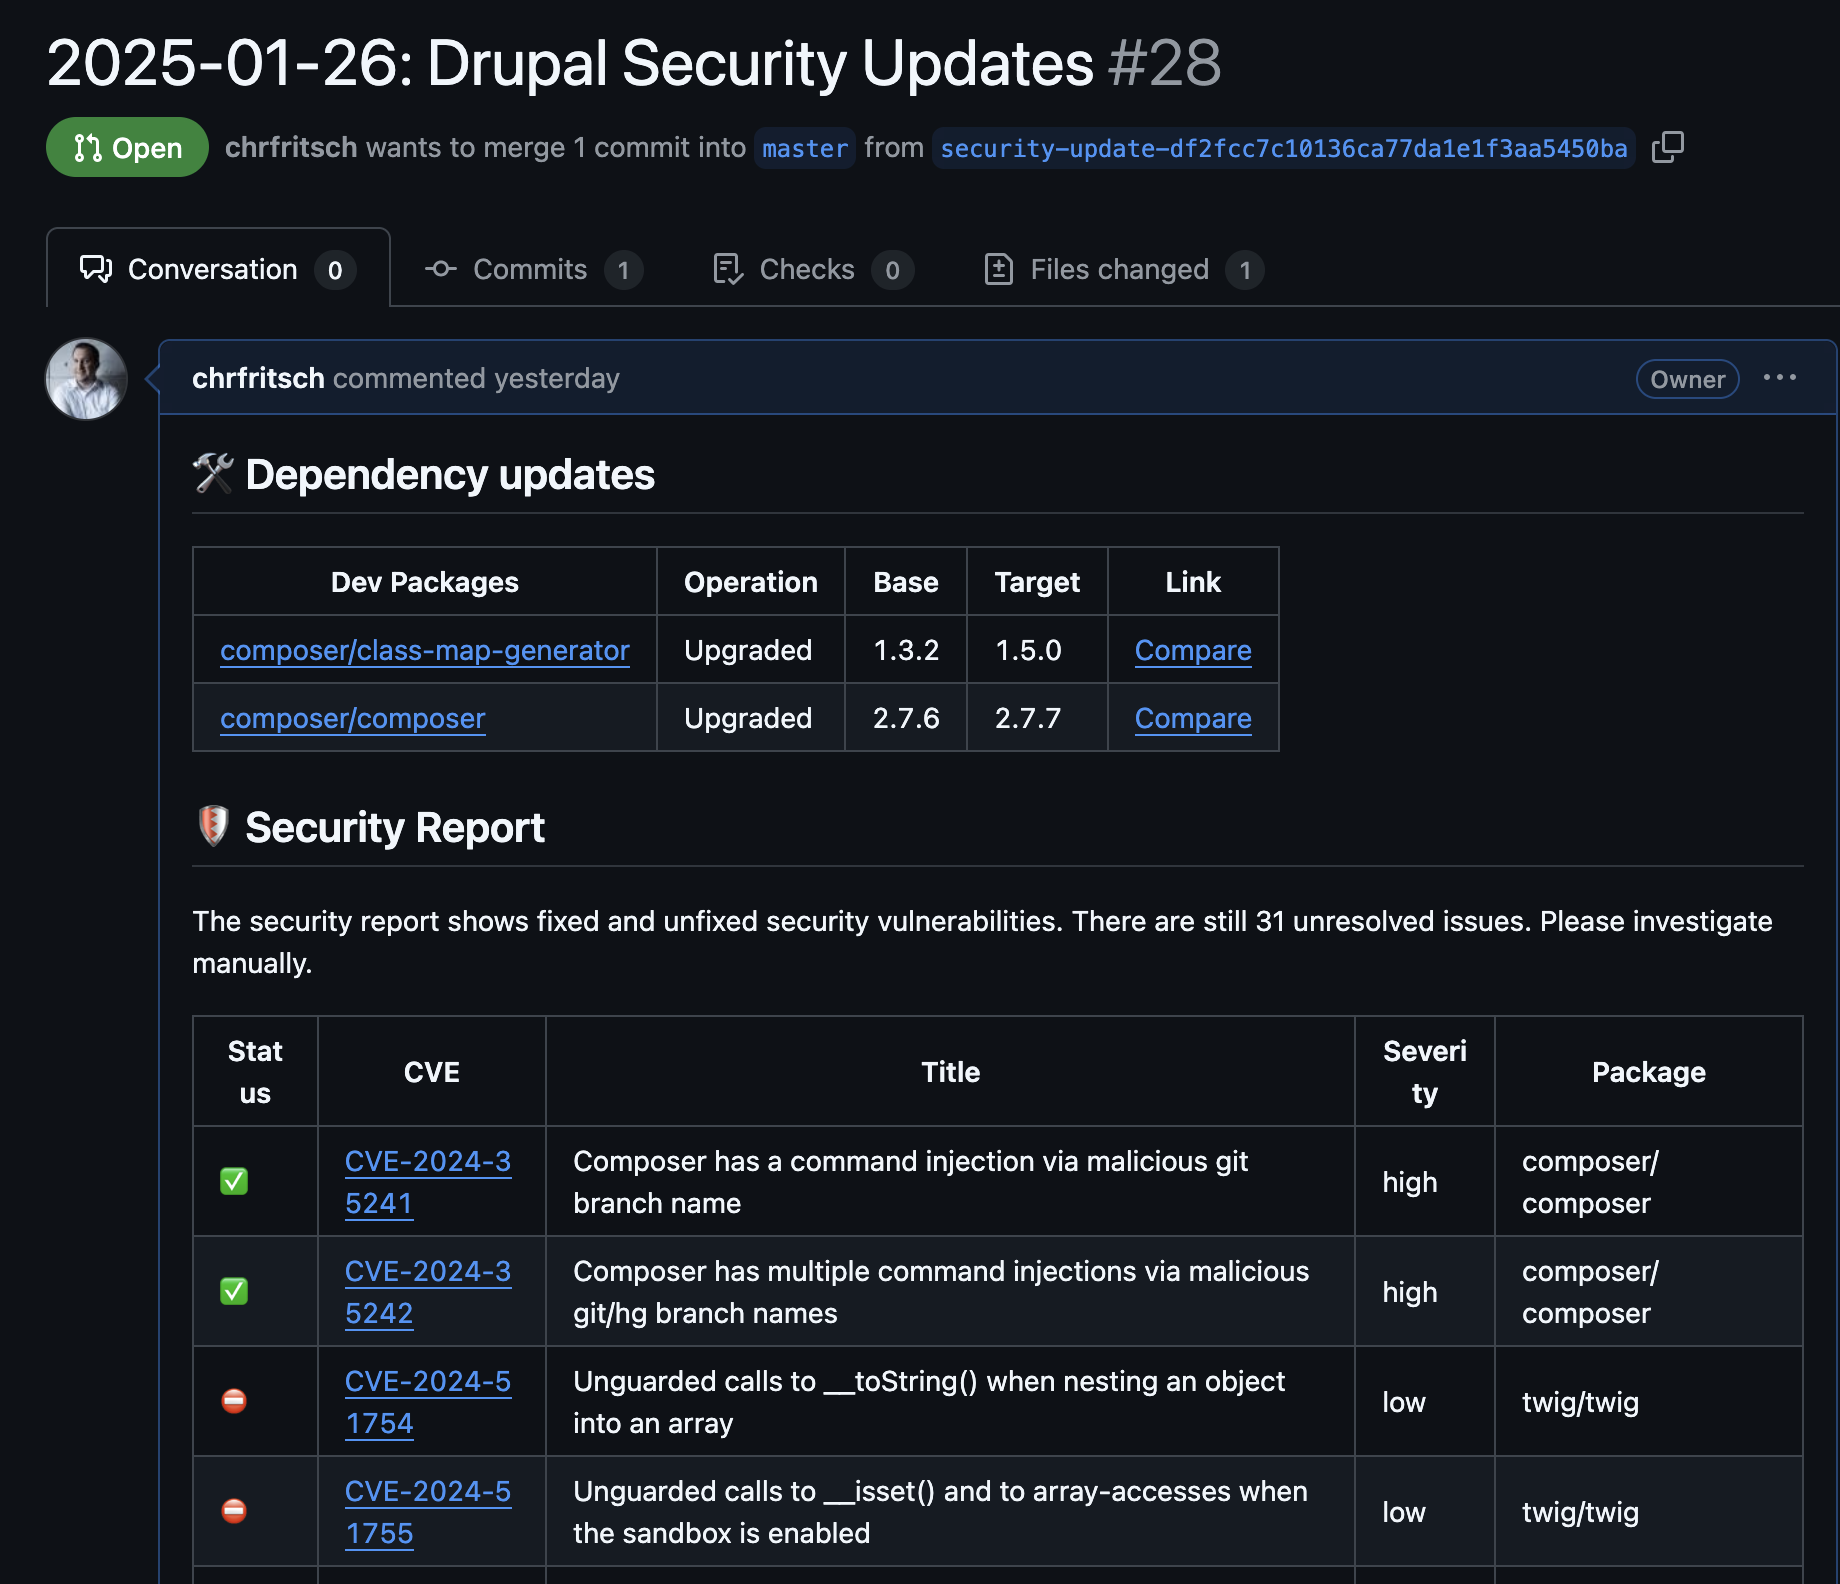
Task: Click the Files changed diff icon
Action: tap(999, 269)
